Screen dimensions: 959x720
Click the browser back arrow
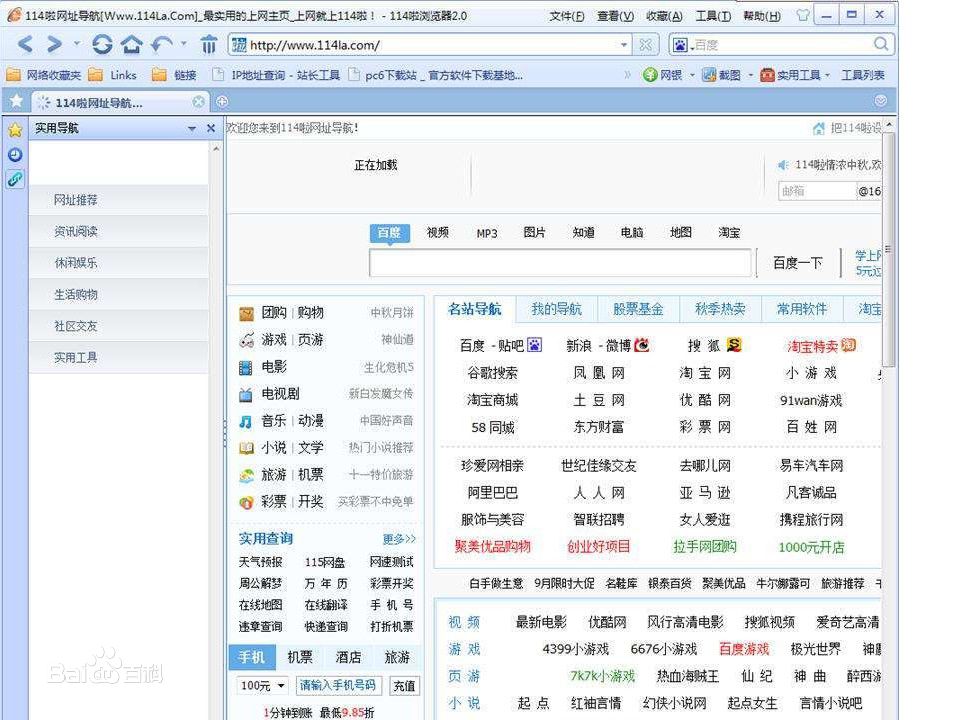[25, 44]
